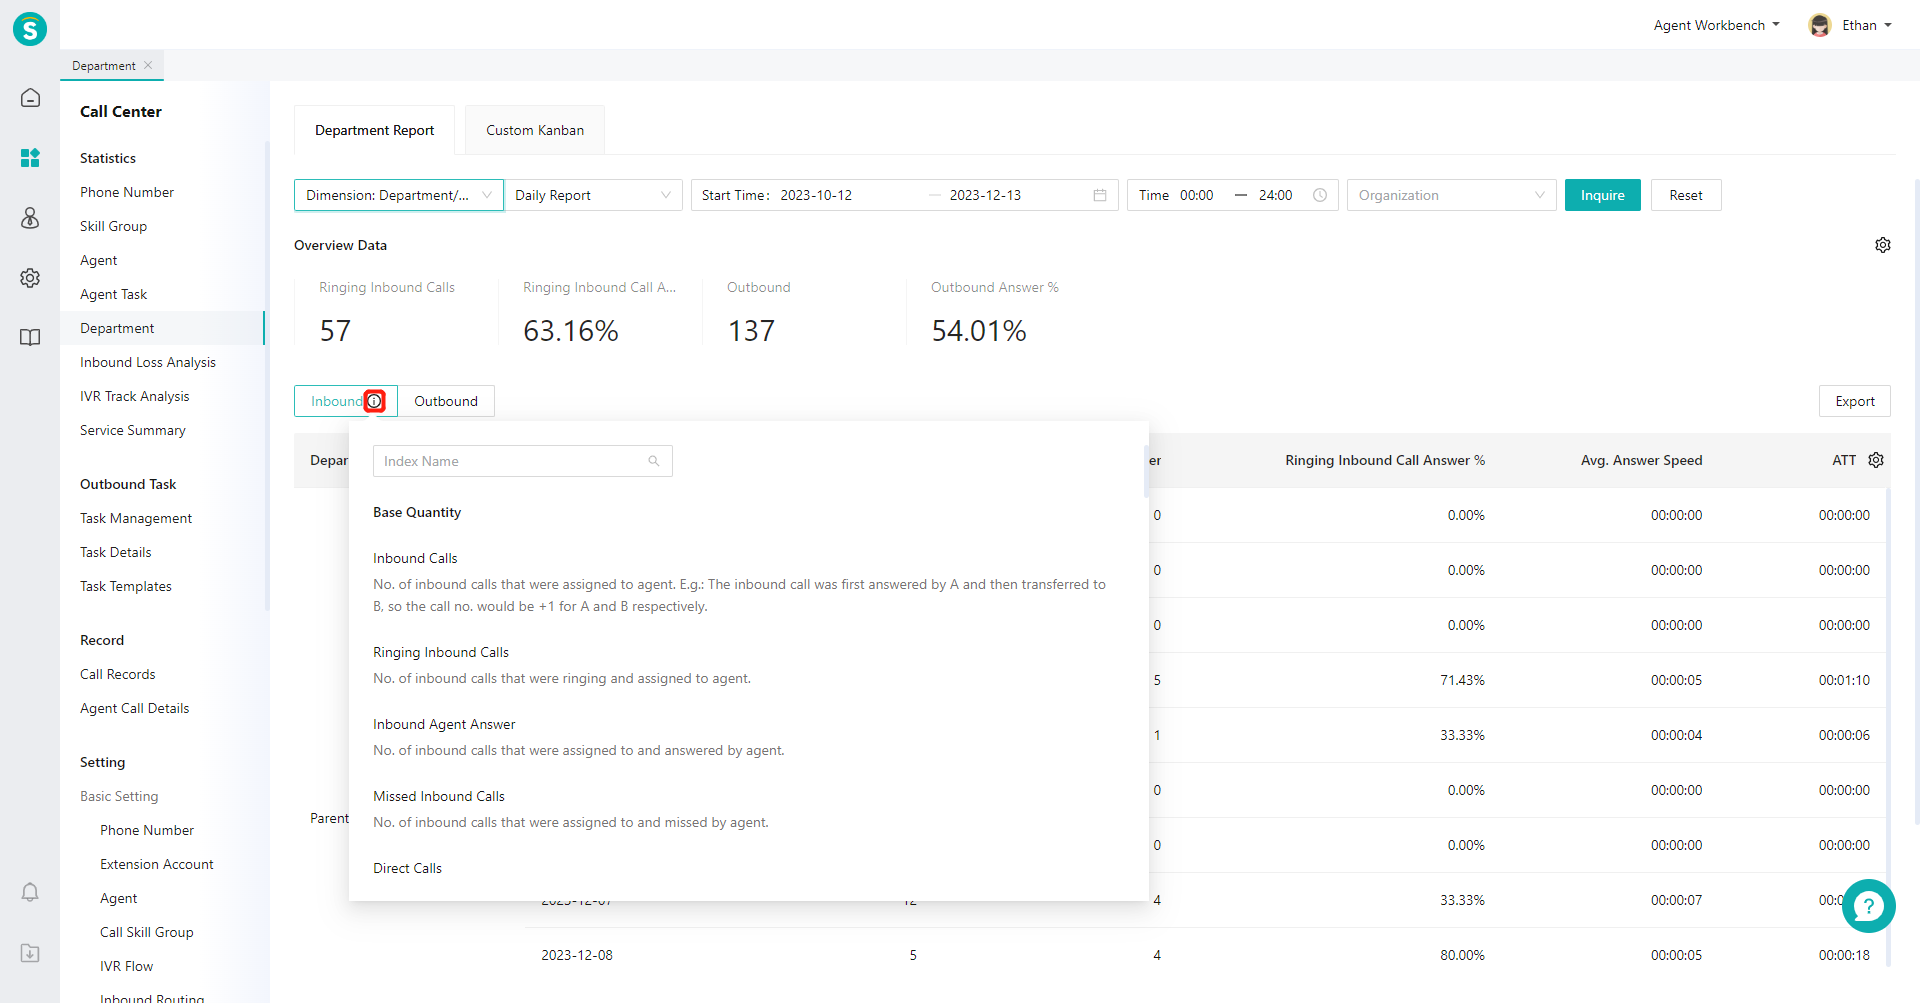The width and height of the screenshot is (1920, 1003).
Task: Open Phone Number under Call Center
Action: click(127, 192)
